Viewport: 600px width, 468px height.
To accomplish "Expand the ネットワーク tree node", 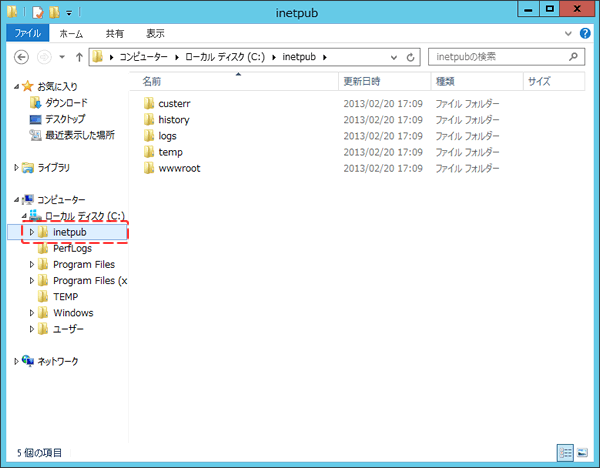I will (16, 361).
